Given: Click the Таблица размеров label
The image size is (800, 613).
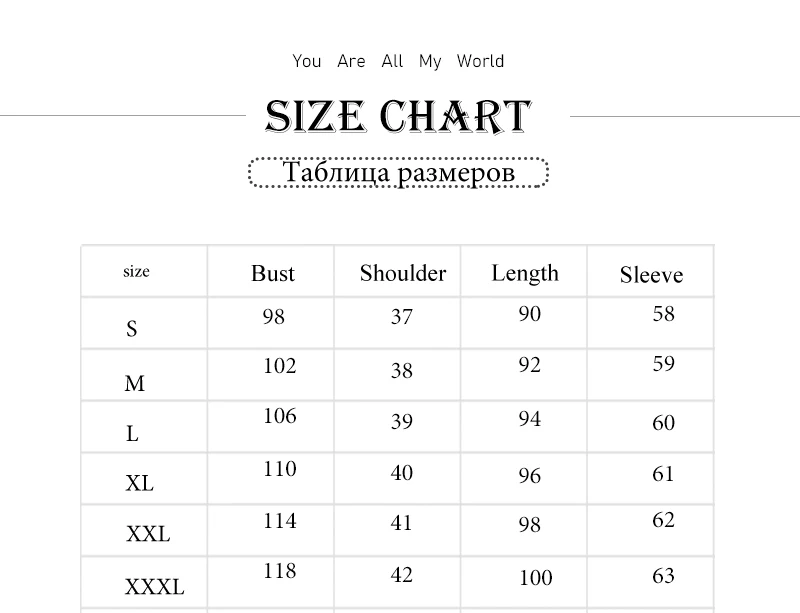Looking at the screenshot, I should pyautogui.click(x=398, y=173).
